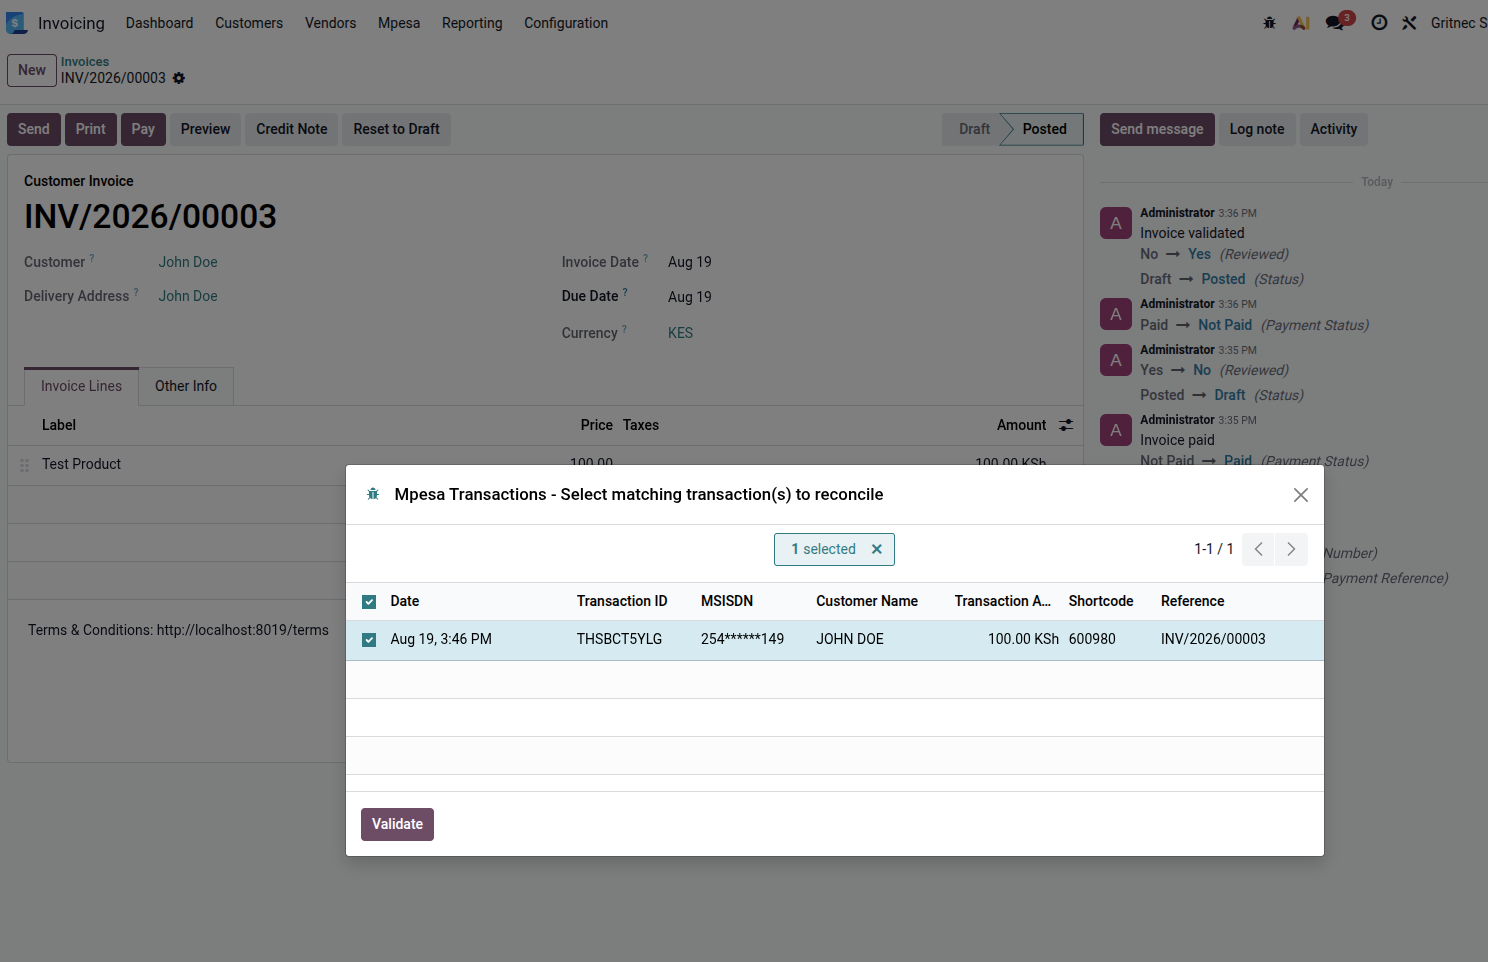Image resolution: width=1488 pixels, height=962 pixels.
Task: Open the John Doe customer link
Action: (x=188, y=262)
